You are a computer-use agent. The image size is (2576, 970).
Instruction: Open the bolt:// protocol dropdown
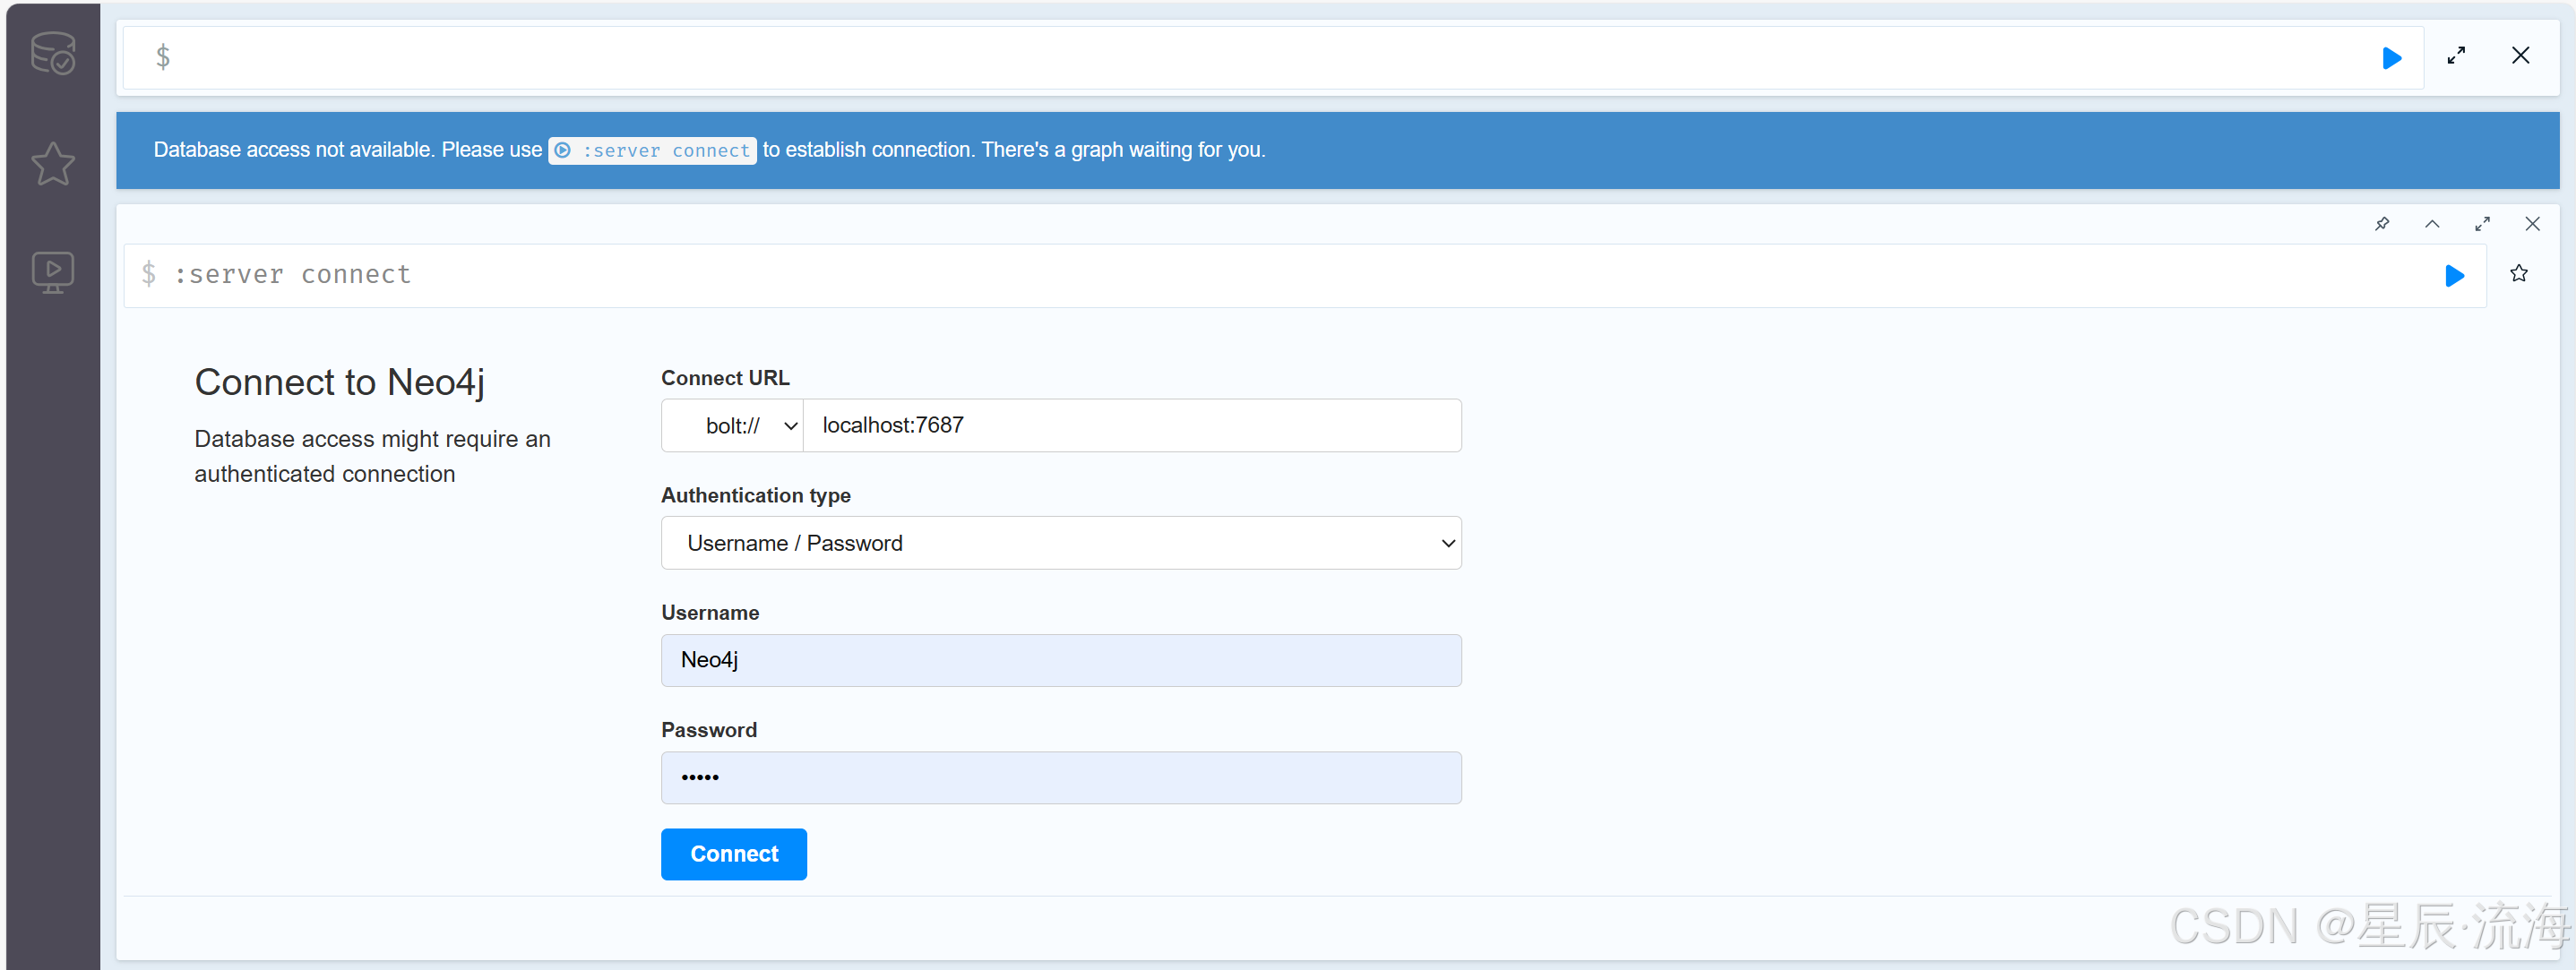732,426
